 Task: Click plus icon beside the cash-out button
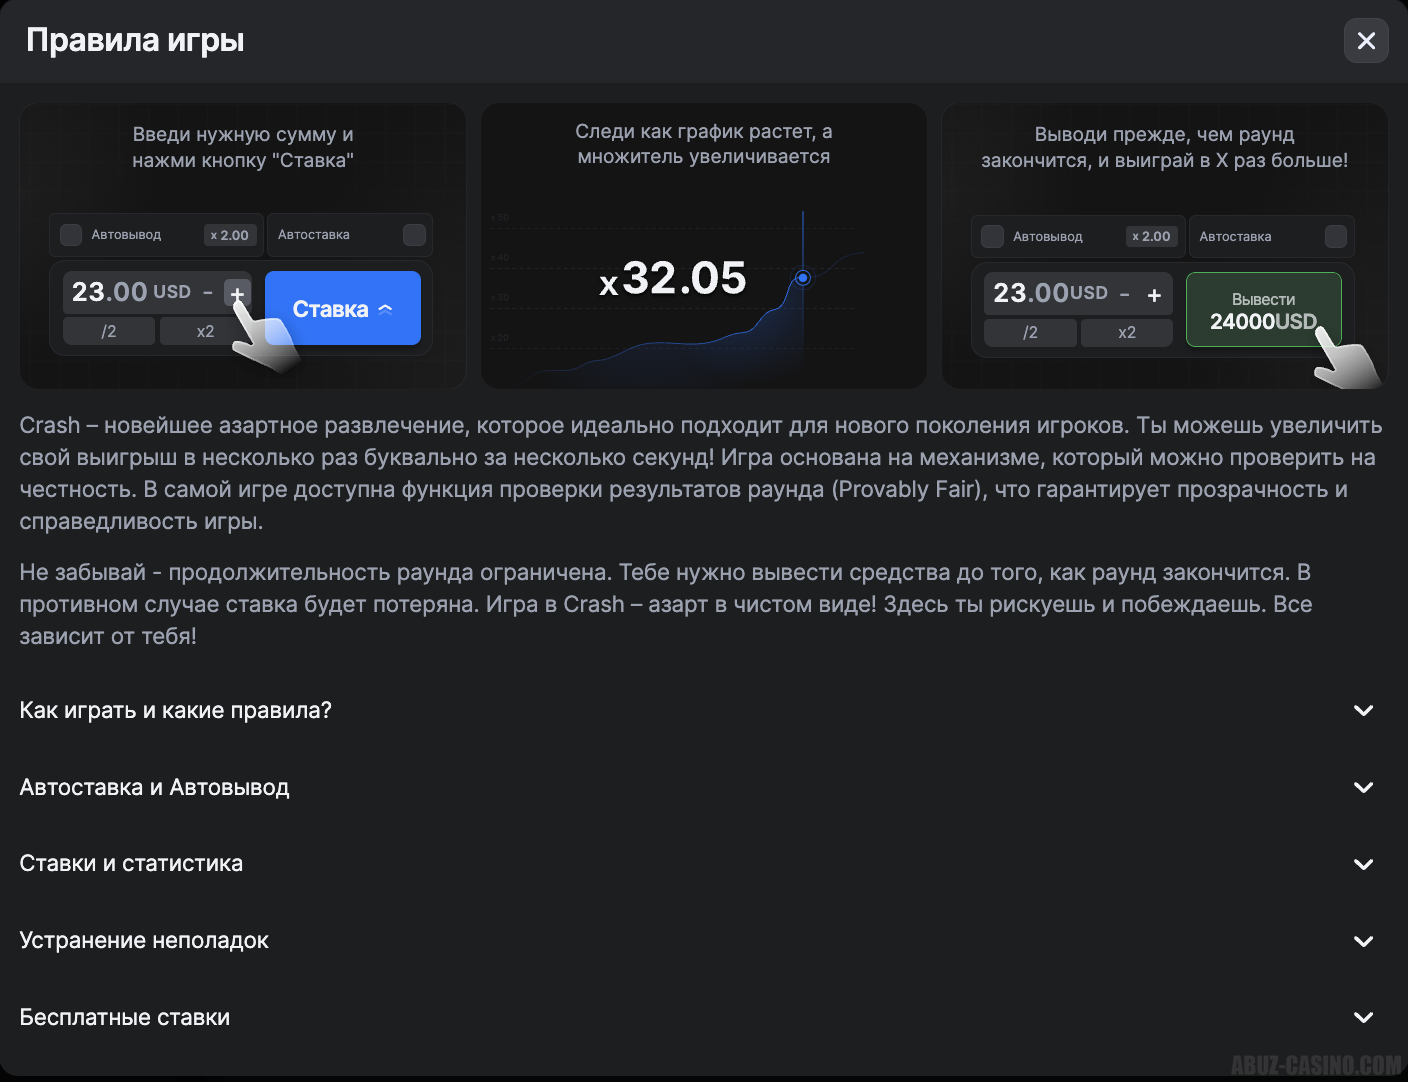1154,295
